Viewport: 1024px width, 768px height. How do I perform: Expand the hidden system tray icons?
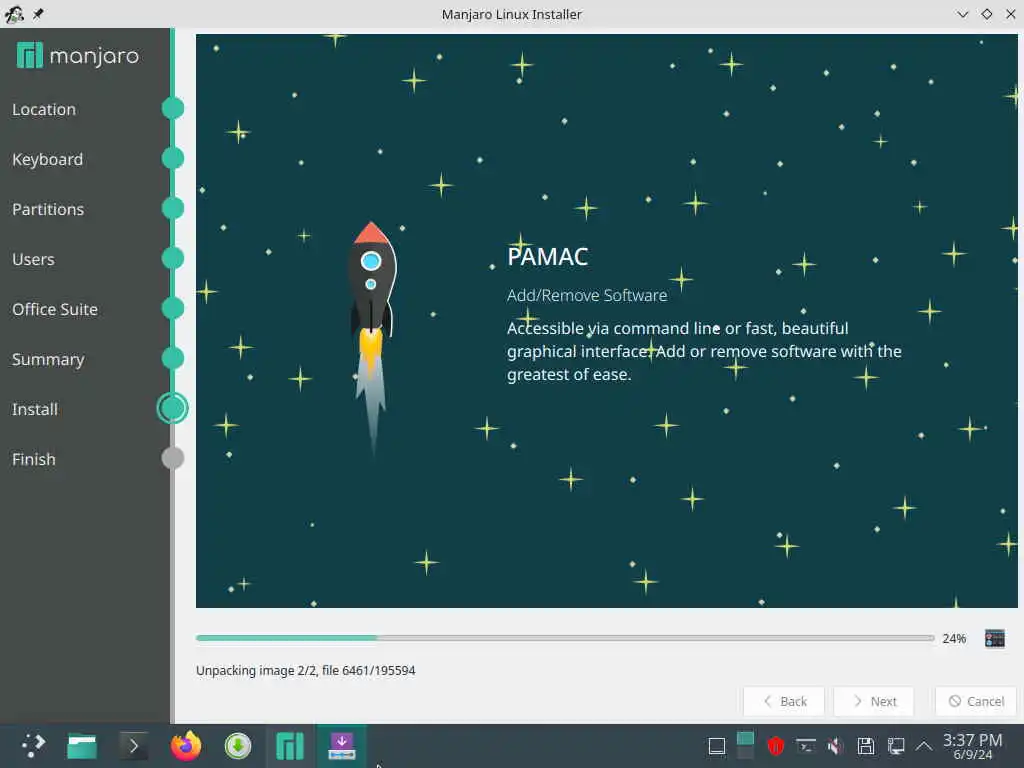924,745
